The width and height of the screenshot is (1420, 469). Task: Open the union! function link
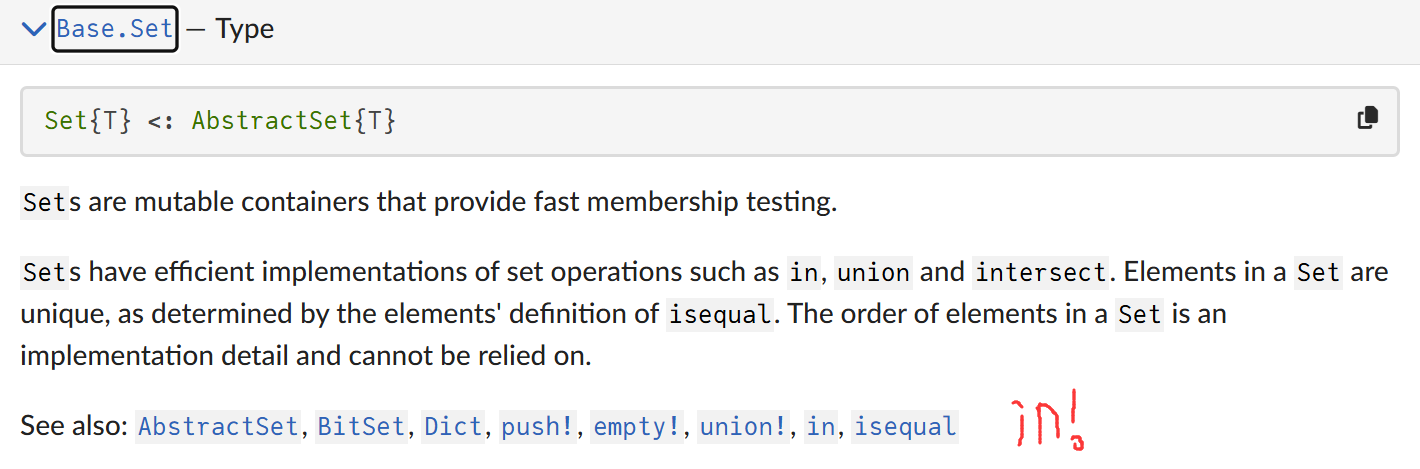point(743,427)
